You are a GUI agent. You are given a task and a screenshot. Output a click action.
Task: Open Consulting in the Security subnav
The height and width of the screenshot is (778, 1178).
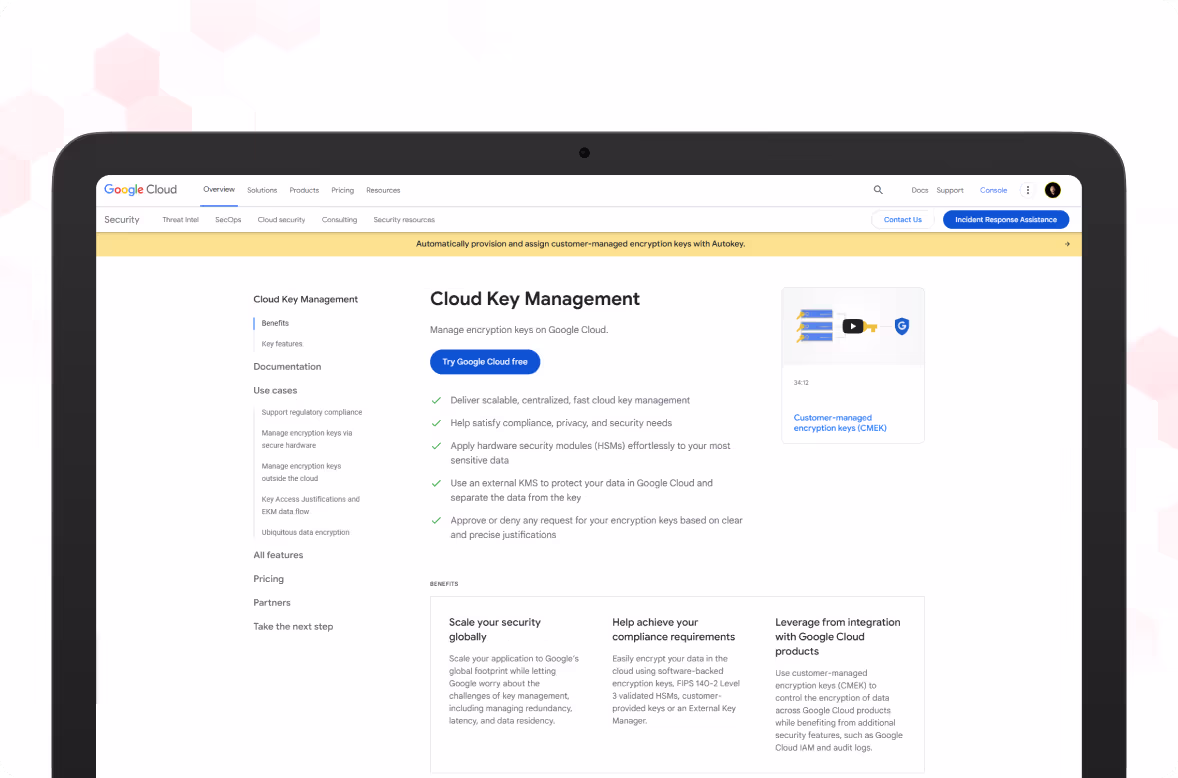pos(340,220)
